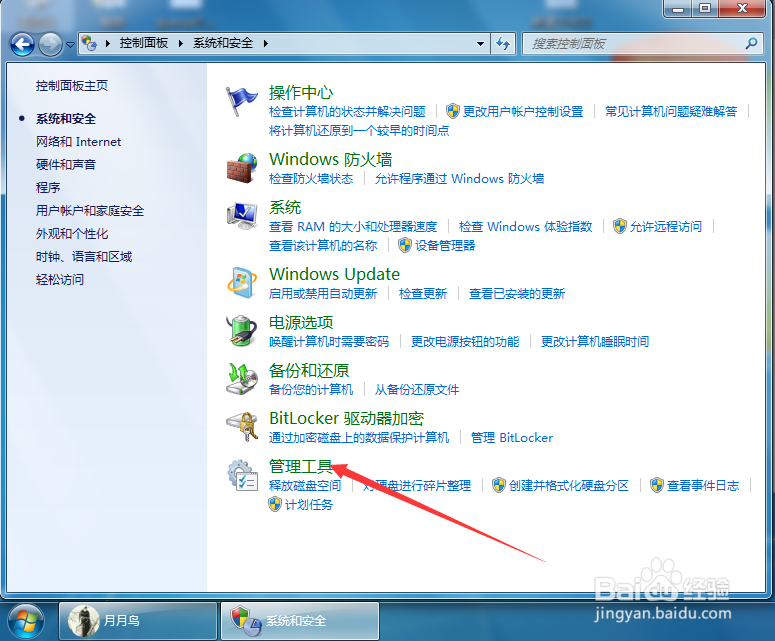This screenshot has height=641, width=775.
Task: Click shield icon beside 更改用户帐户控制设置
Action: [x=452, y=111]
